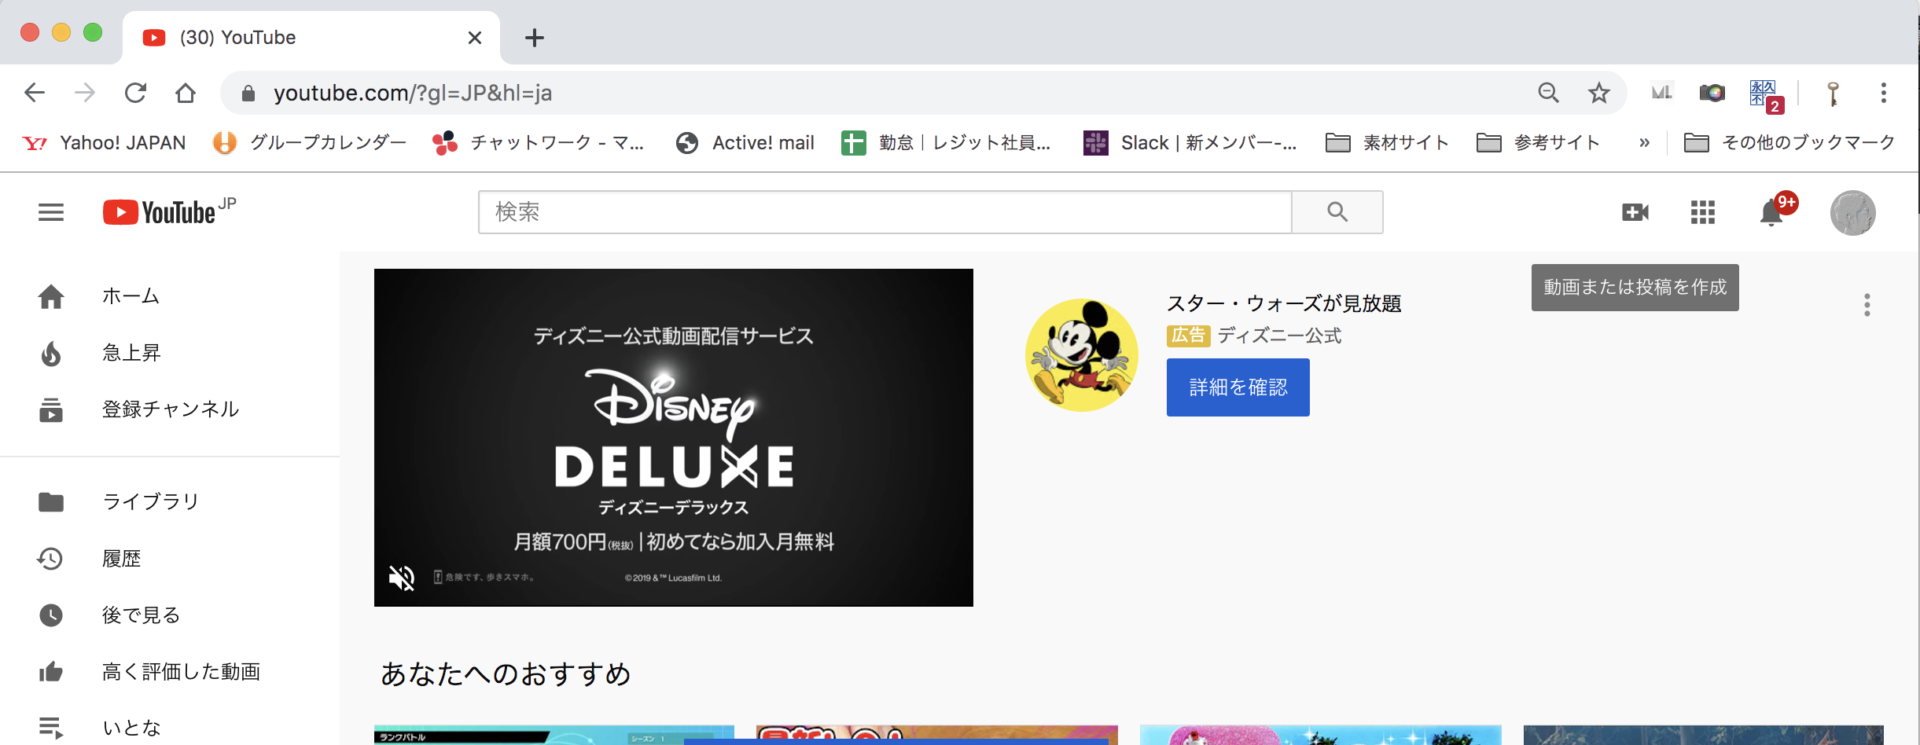Click the 広告 ad badge

1188,336
